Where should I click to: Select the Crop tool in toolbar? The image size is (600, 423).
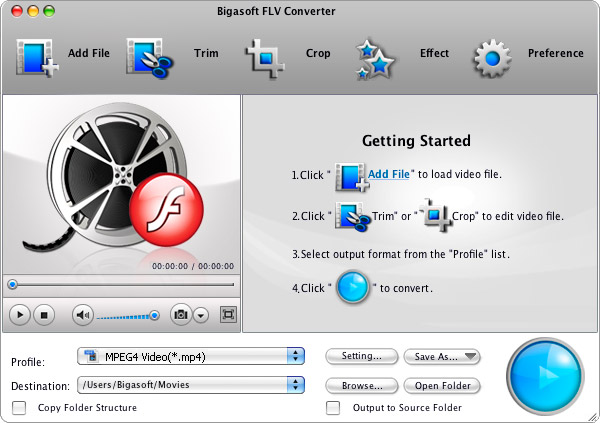coord(265,59)
